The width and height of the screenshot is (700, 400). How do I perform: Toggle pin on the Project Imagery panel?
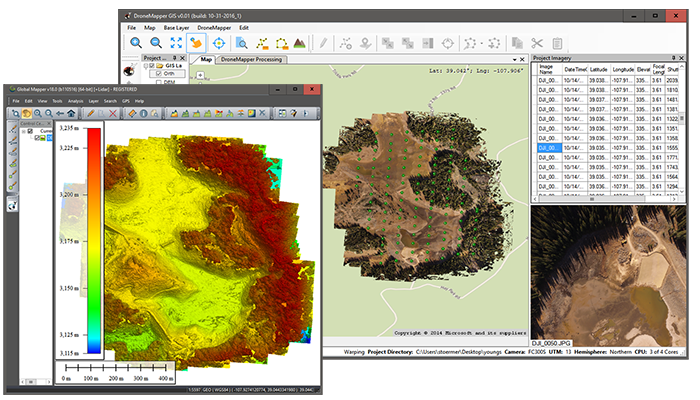(x=674, y=58)
